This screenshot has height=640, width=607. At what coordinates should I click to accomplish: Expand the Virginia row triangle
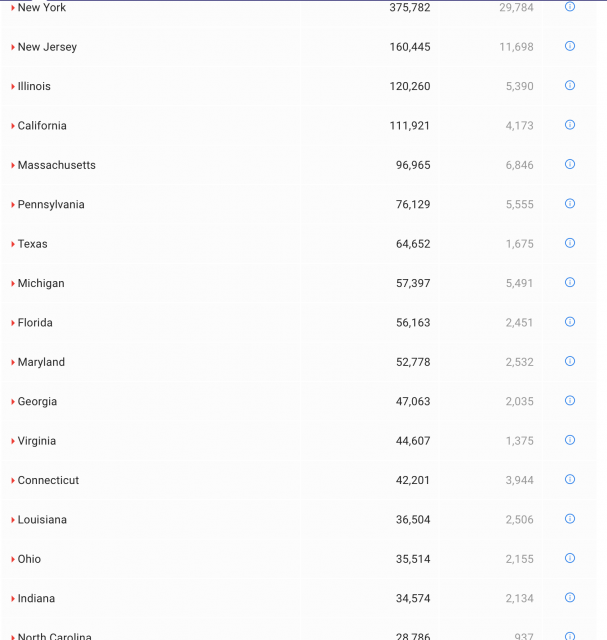coord(13,441)
